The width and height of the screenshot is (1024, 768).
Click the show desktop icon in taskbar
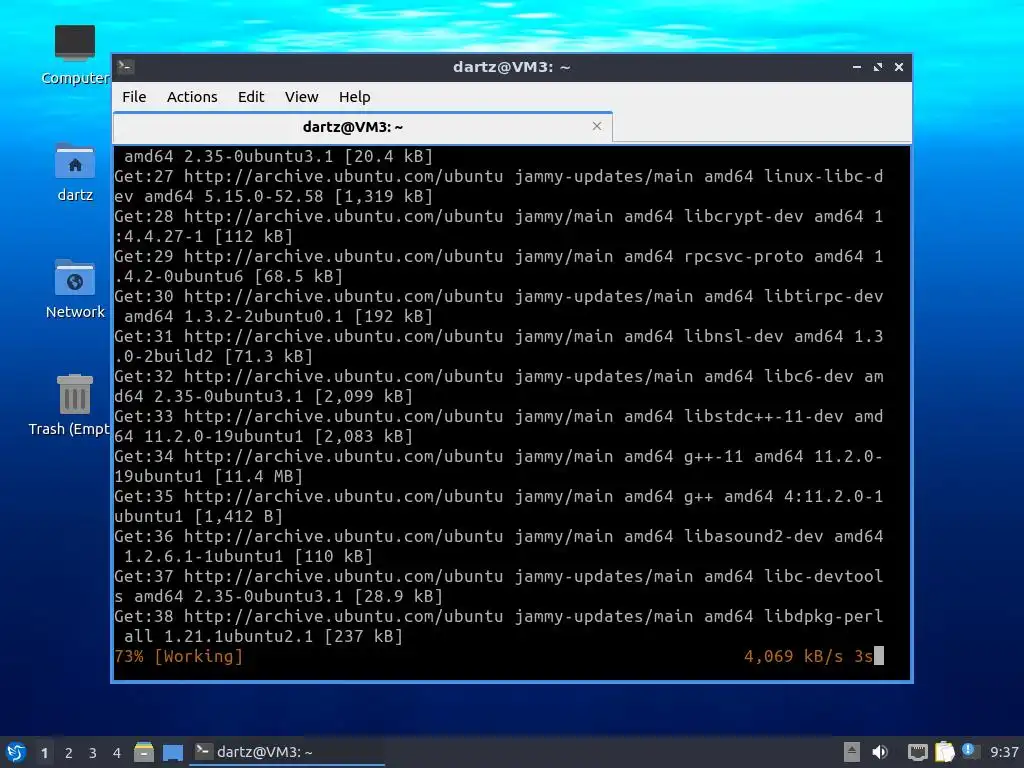173,753
